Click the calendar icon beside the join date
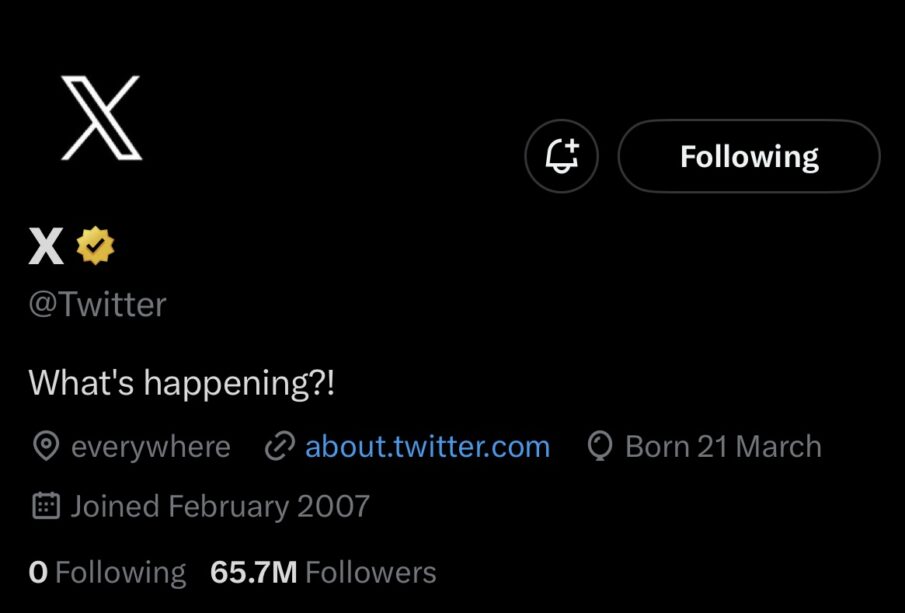This screenshot has width=905, height=613. pyautogui.click(x=45, y=506)
